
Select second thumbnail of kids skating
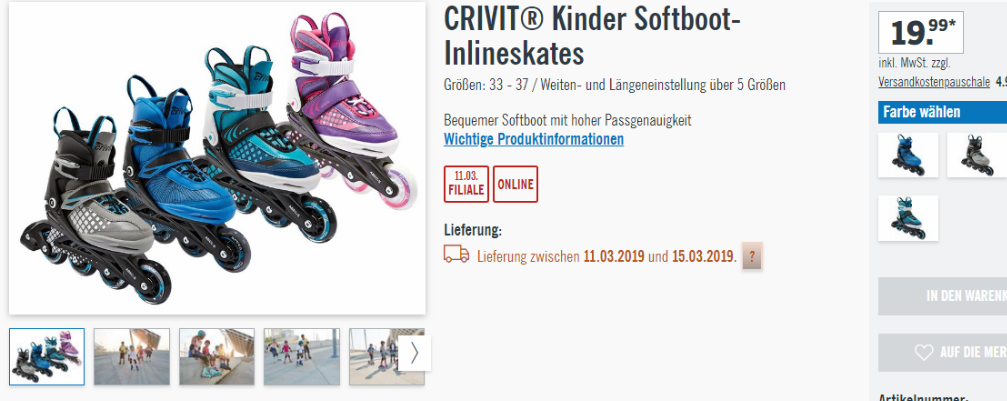(x=132, y=357)
